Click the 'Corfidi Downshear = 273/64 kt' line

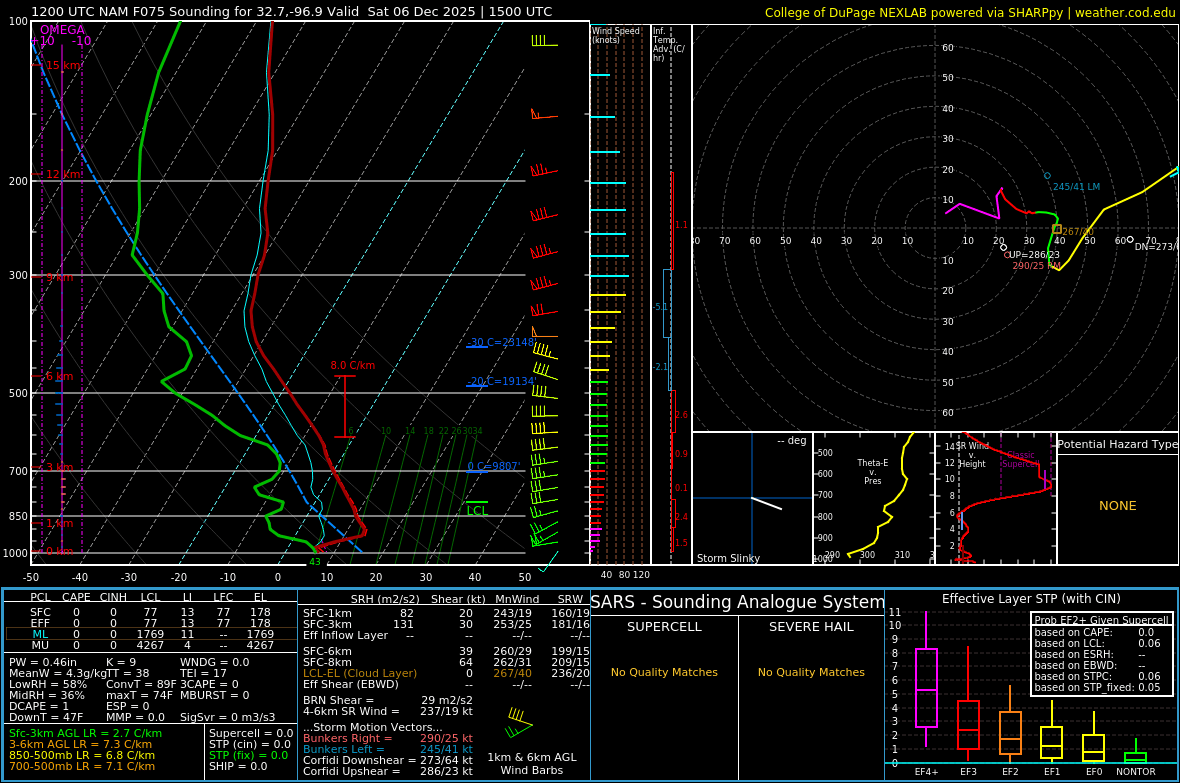388,760
